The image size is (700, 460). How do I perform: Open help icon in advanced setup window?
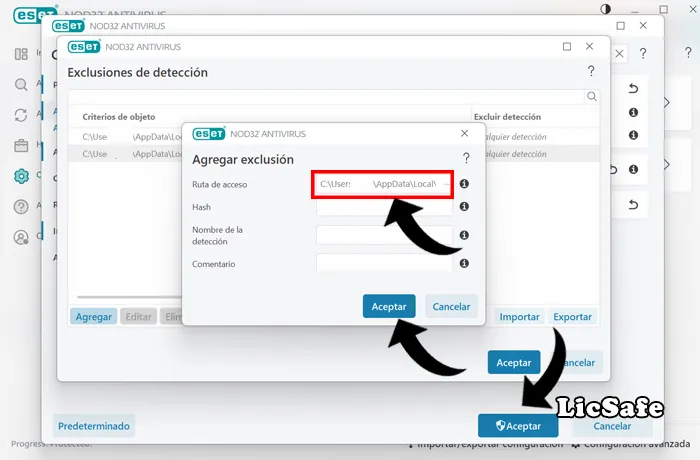click(643, 54)
